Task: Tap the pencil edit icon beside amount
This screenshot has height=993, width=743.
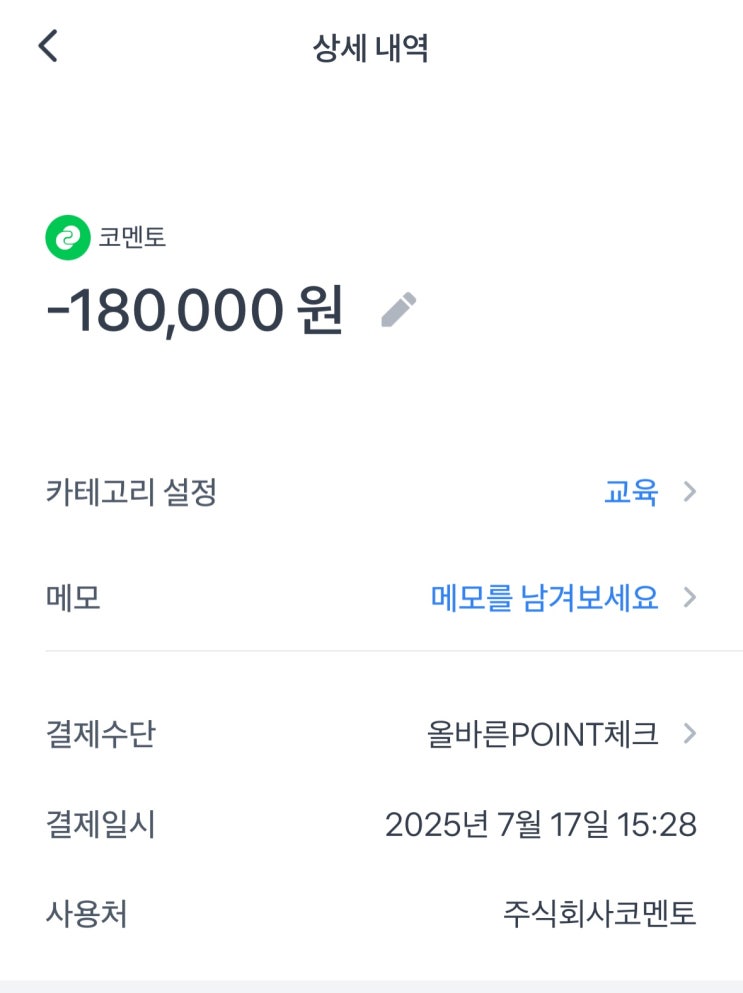Action: (398, 310)
